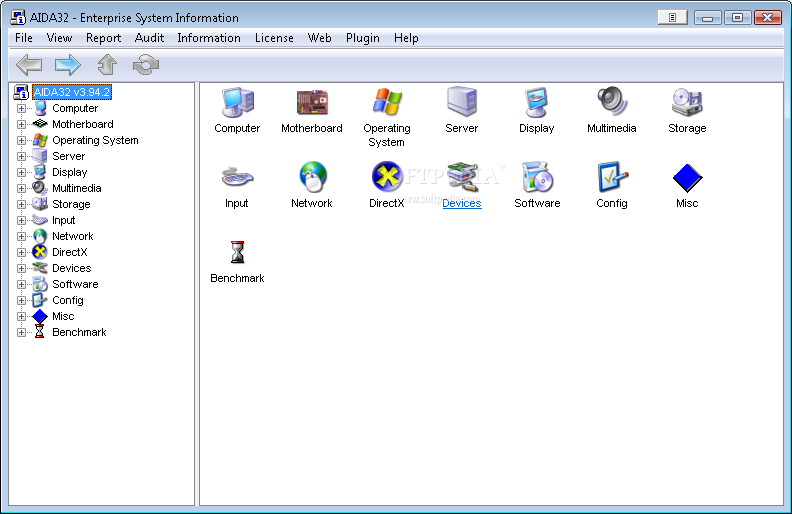
Task: Select Network in the tree
Action: tap(73, 236)
